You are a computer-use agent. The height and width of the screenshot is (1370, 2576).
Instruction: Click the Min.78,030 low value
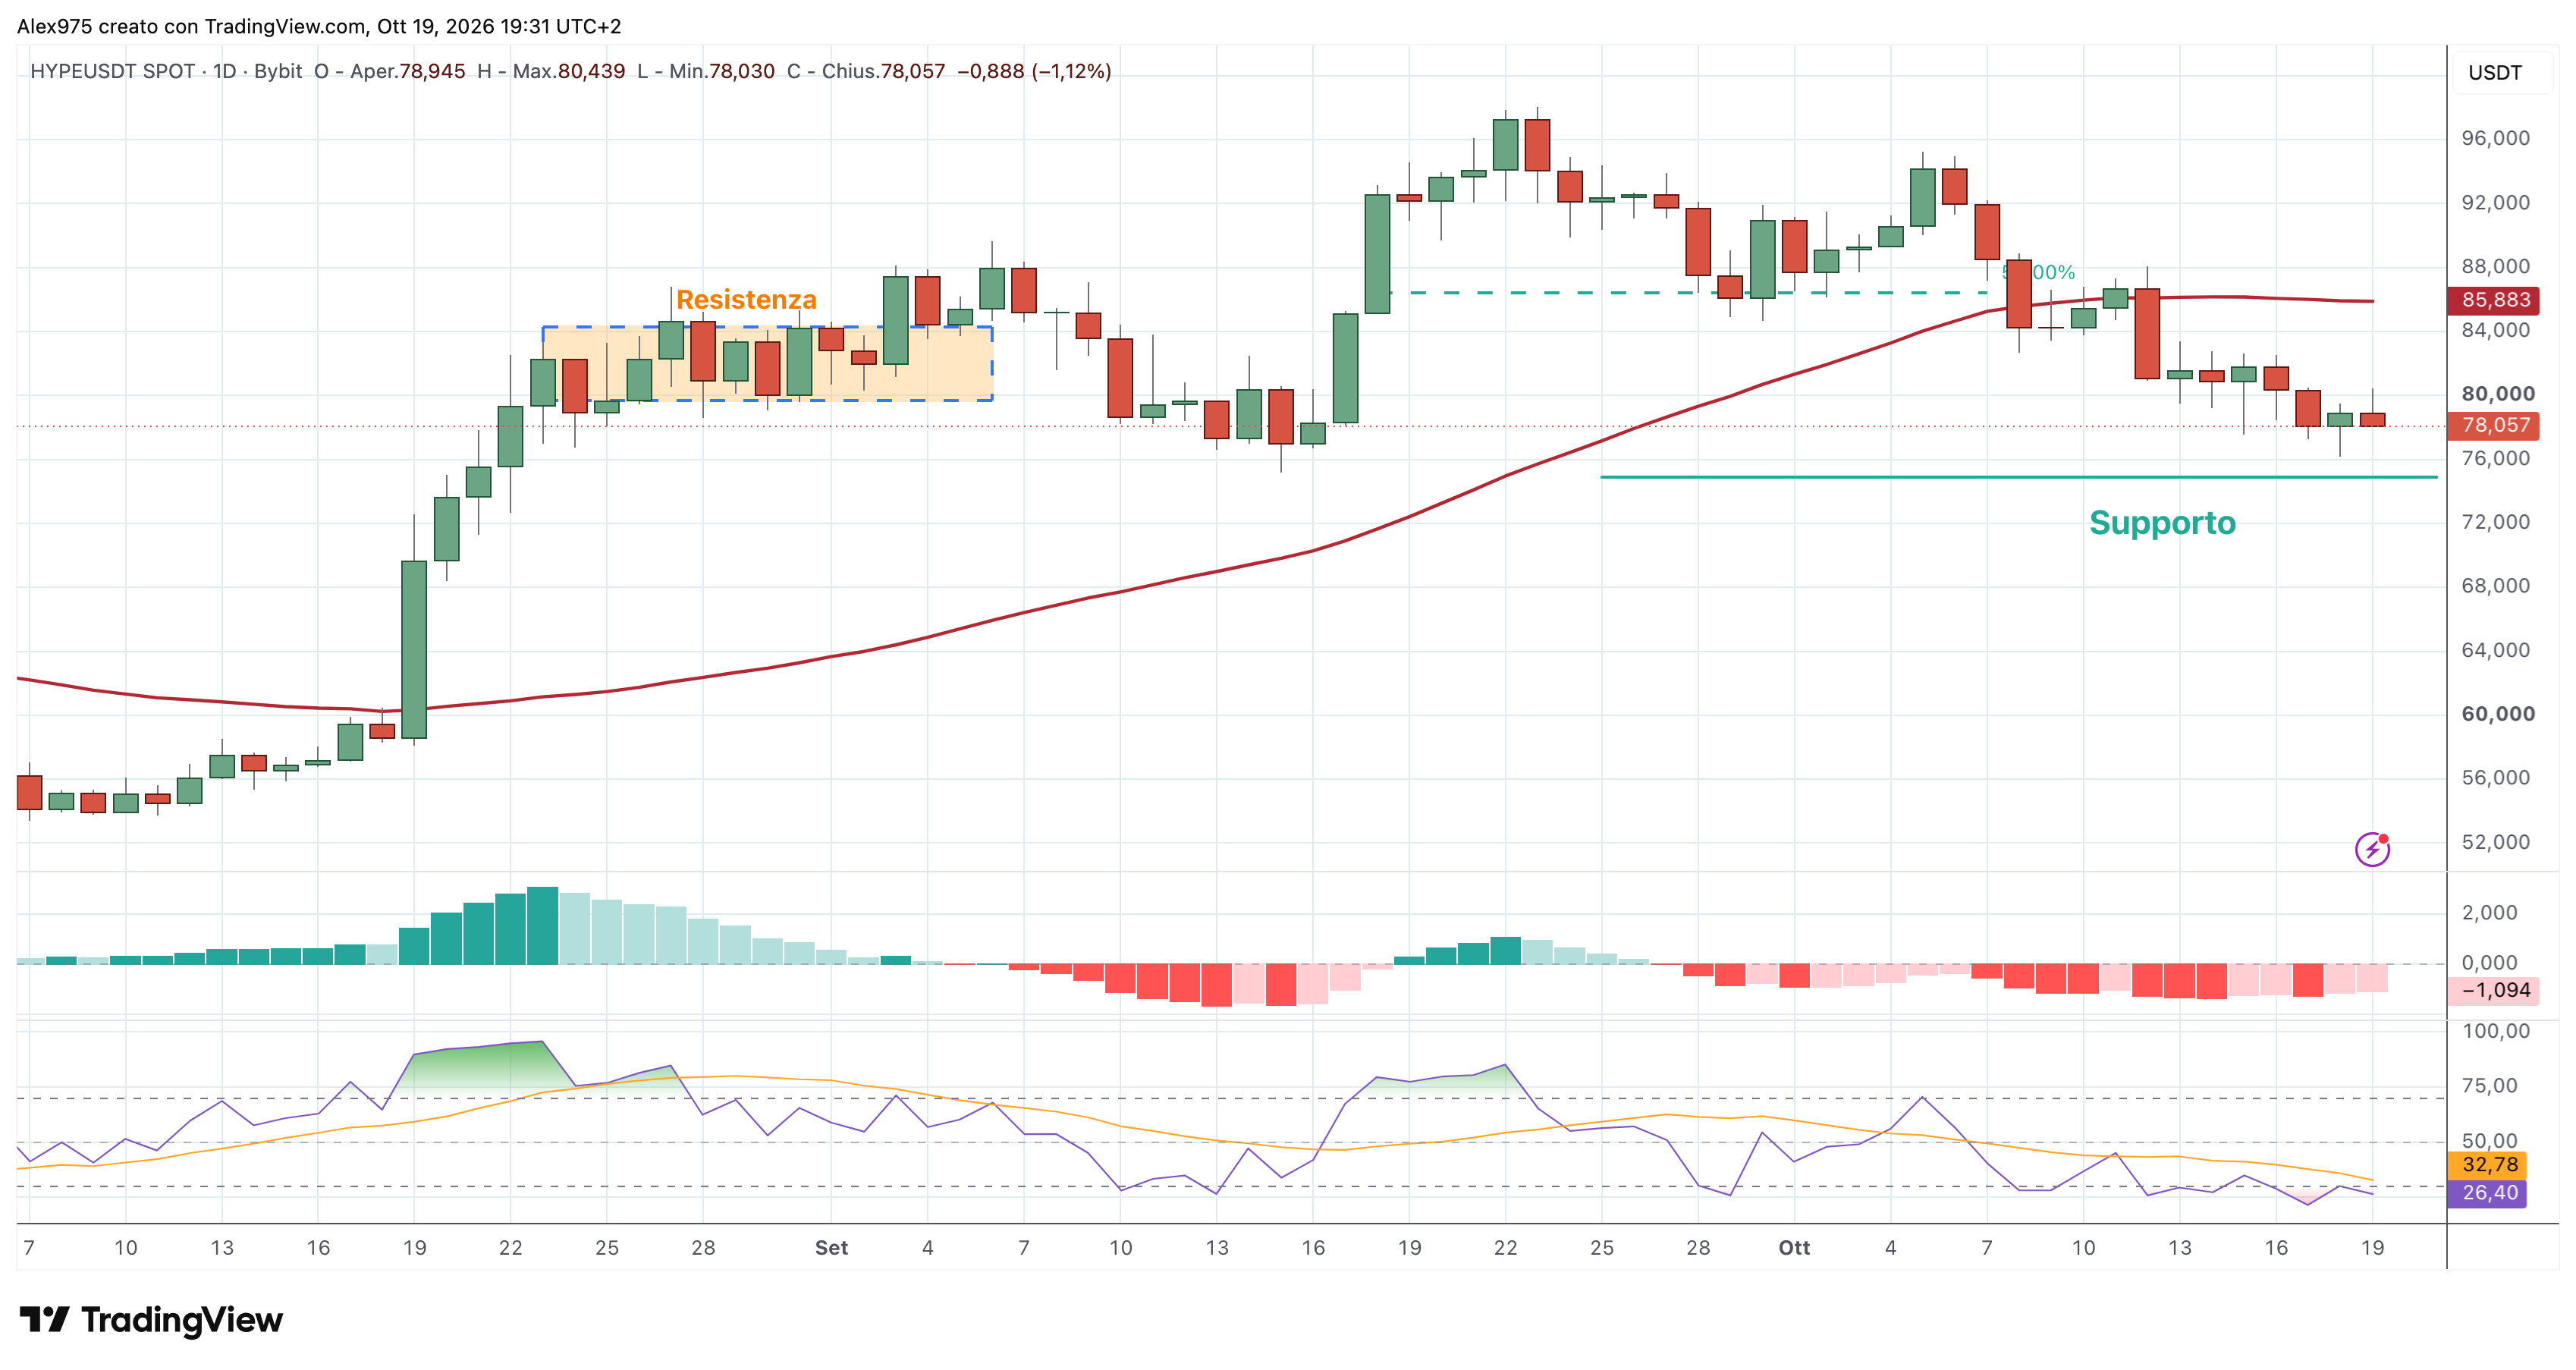pyautogui.click(x=721, y=71)
